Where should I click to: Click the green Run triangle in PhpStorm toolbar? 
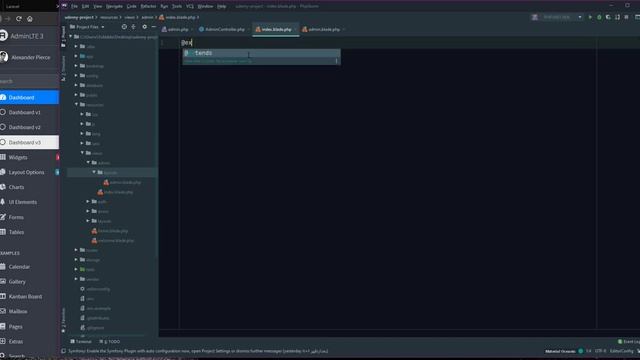[590, 17]
